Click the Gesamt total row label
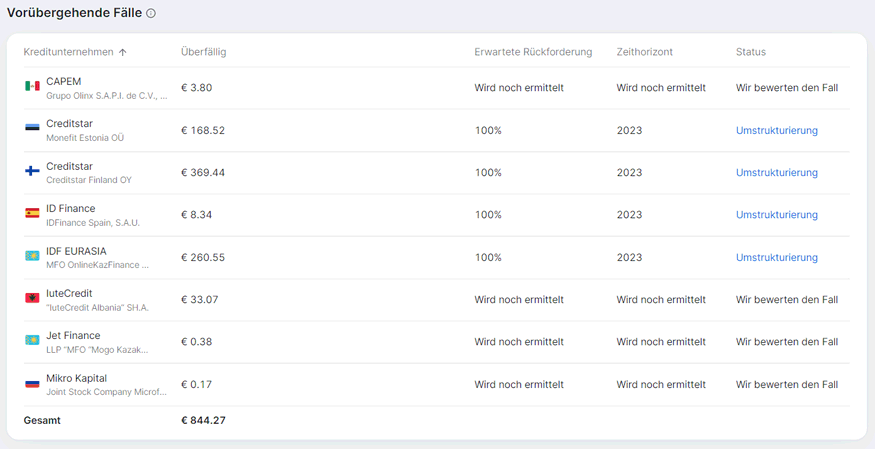This screenshot has height=449, width=875. (x=42, y=421)
